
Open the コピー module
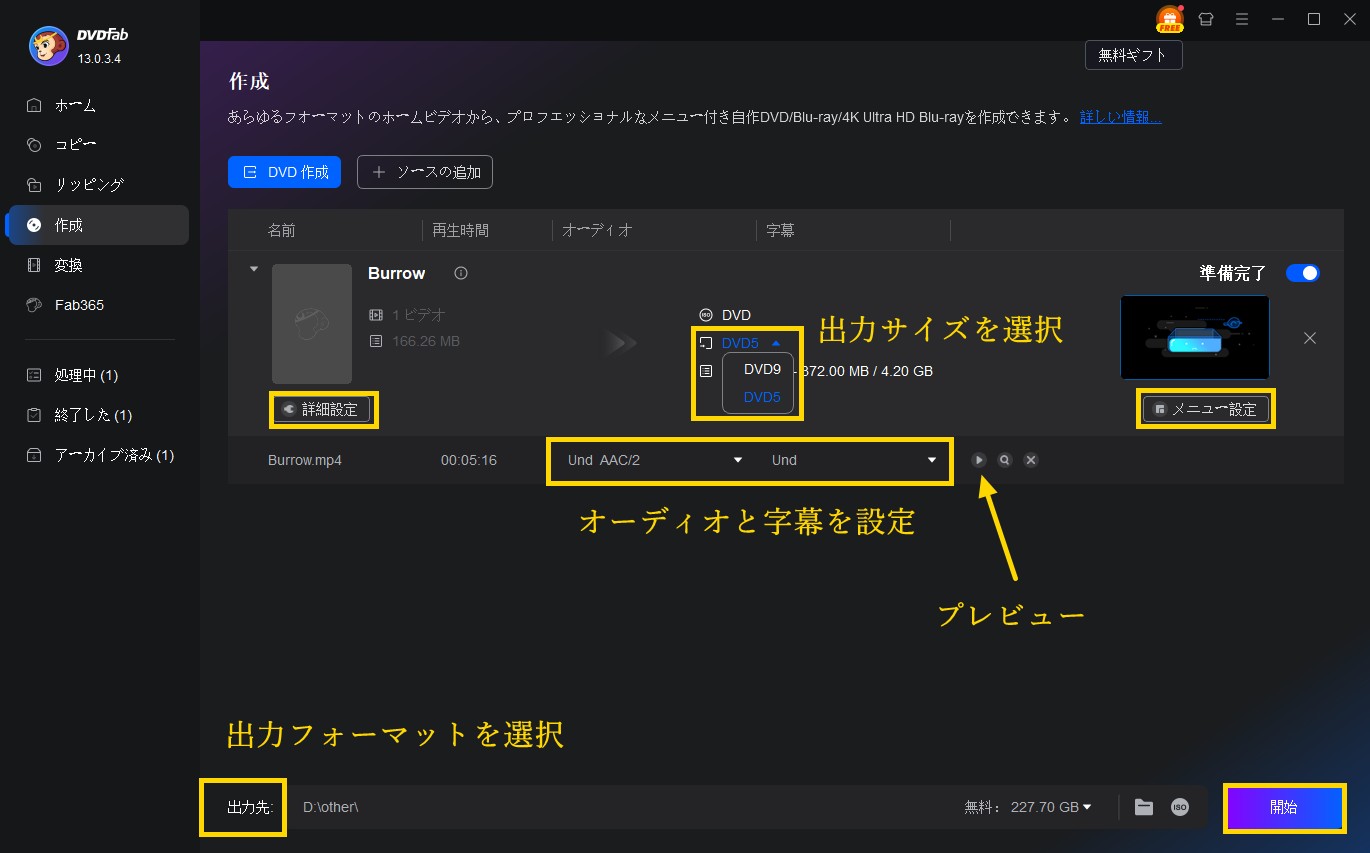[96, 145]
